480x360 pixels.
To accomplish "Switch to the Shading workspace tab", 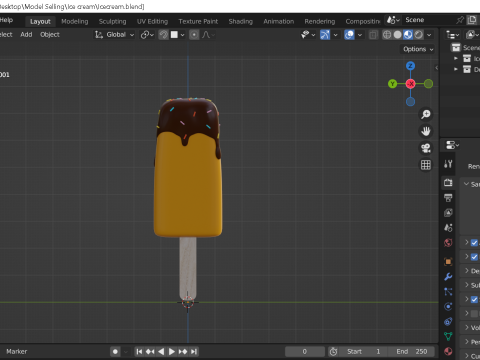I will pos(241,21).
